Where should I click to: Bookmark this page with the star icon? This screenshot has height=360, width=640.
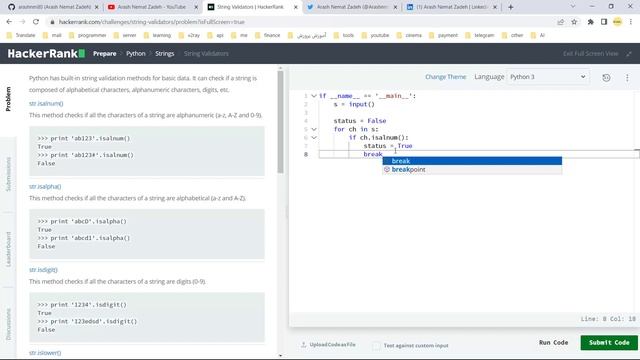coord(574,22)
